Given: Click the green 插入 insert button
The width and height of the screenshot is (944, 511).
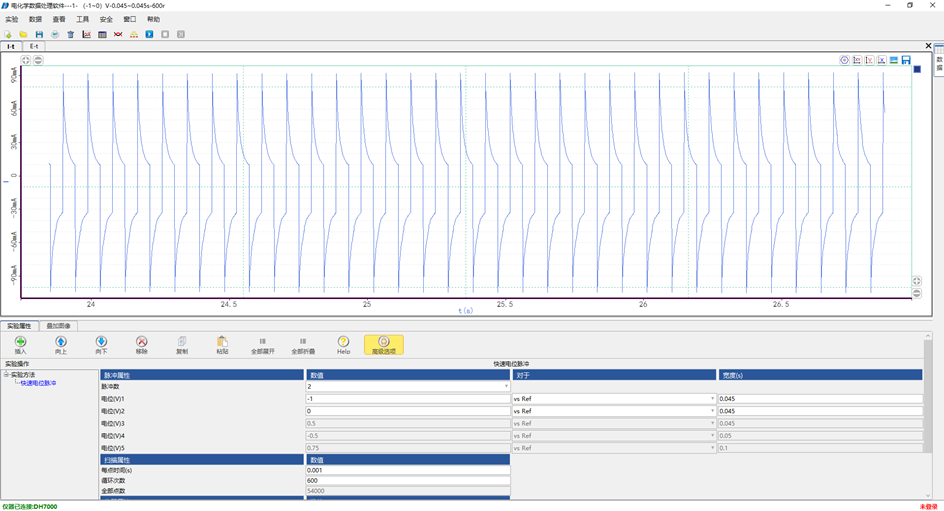Looking at the screenshot, I should click(20, 345).
